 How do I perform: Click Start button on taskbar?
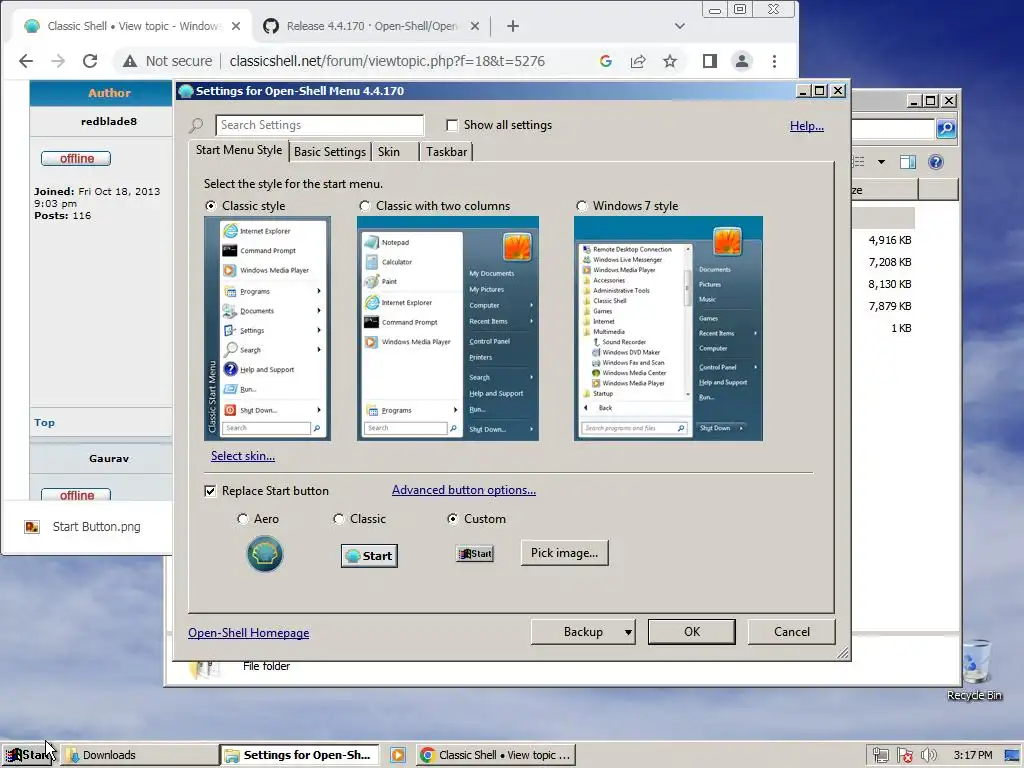[x=28, y=755]
